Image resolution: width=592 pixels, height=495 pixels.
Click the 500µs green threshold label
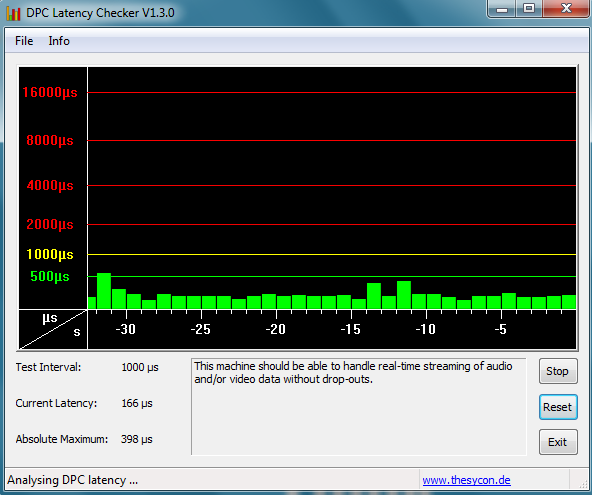(x=49, y=276)
